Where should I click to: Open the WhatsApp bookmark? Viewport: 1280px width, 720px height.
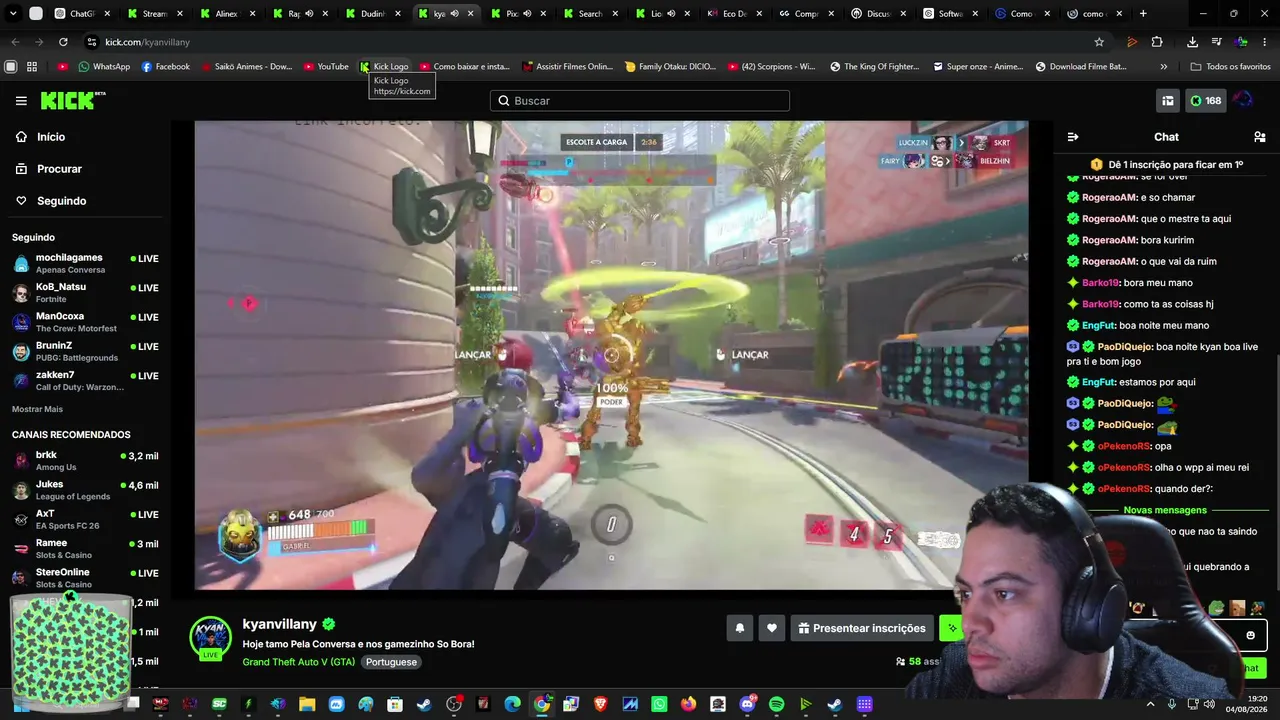(104, 67)
